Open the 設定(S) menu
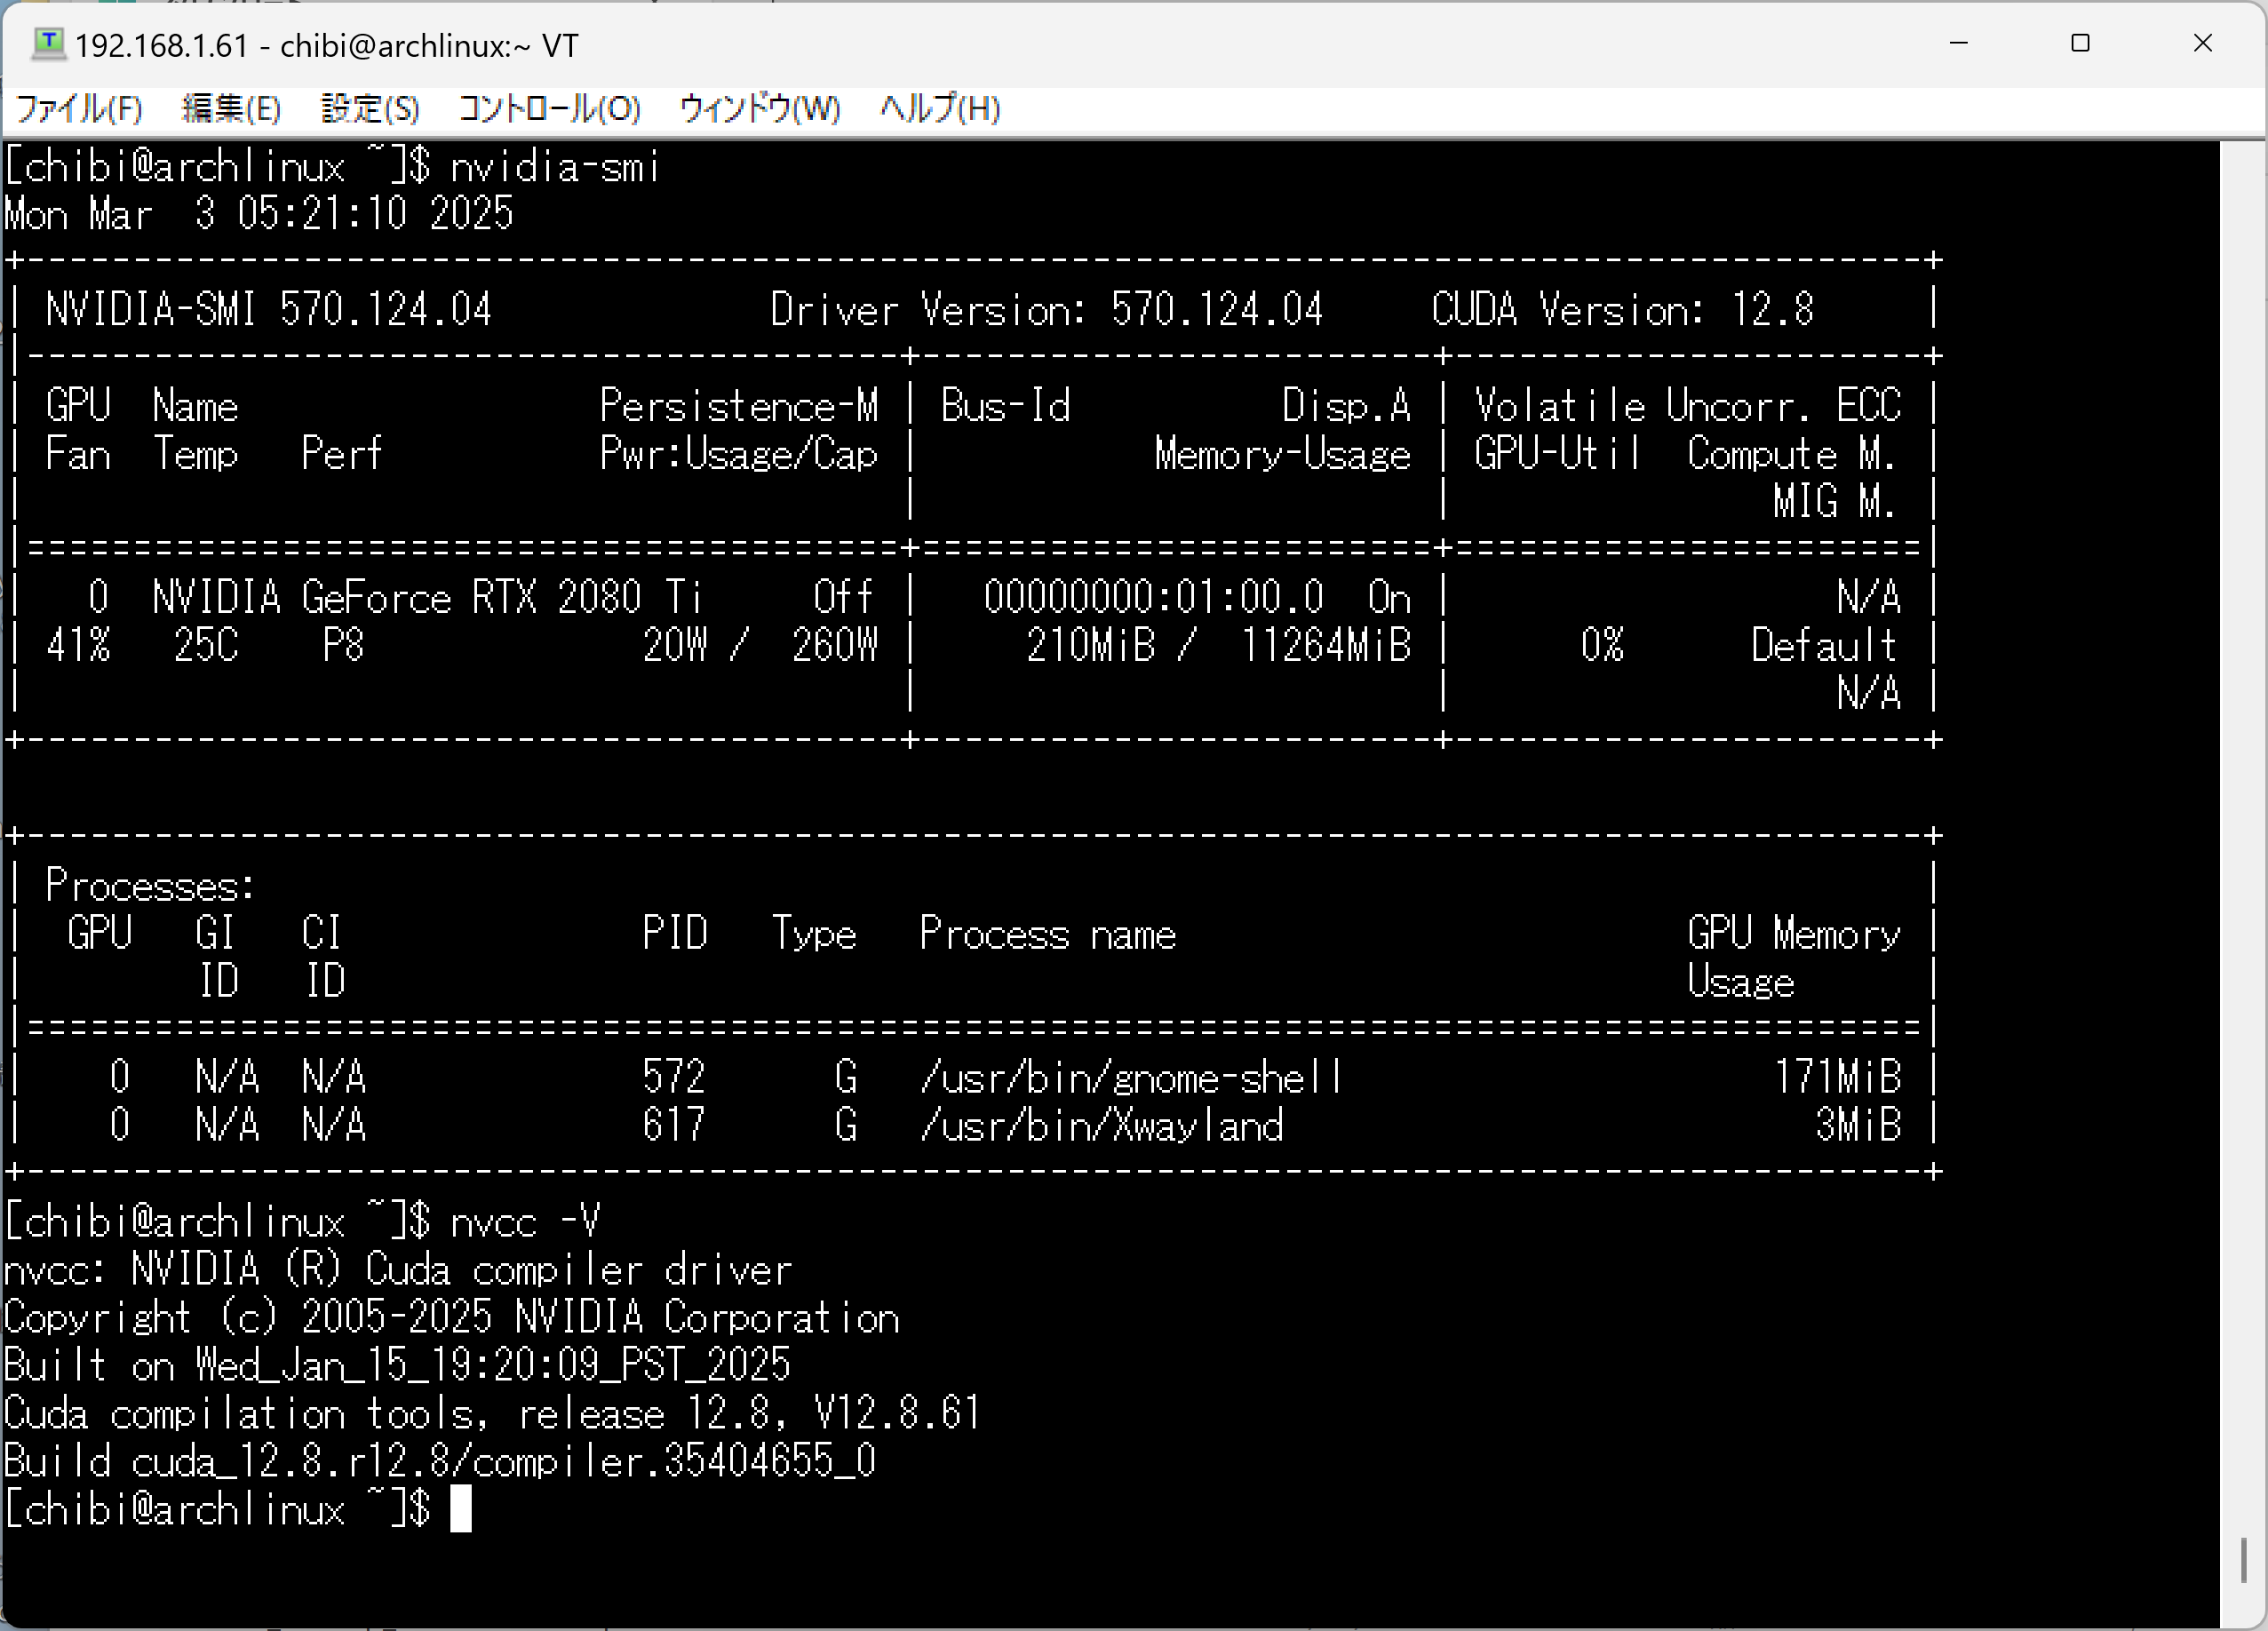 click(x=370, y=108)
